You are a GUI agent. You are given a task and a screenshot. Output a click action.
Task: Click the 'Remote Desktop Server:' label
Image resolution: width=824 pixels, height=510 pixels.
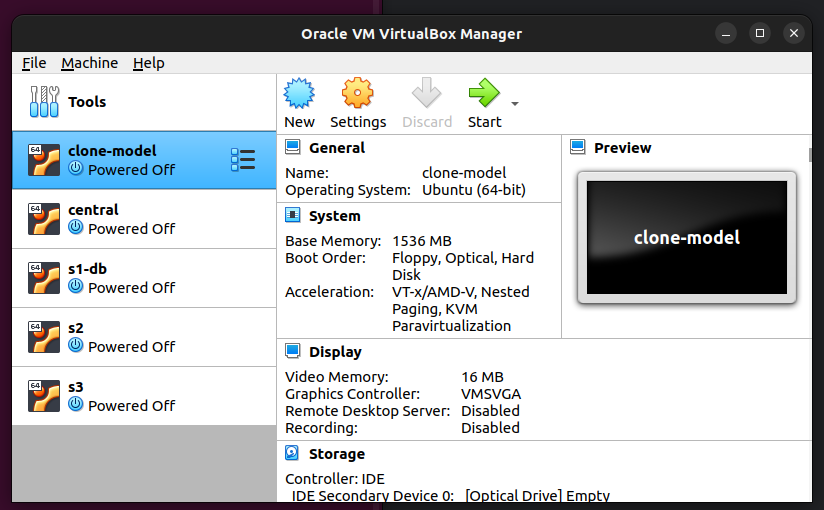tap(367, 411)
